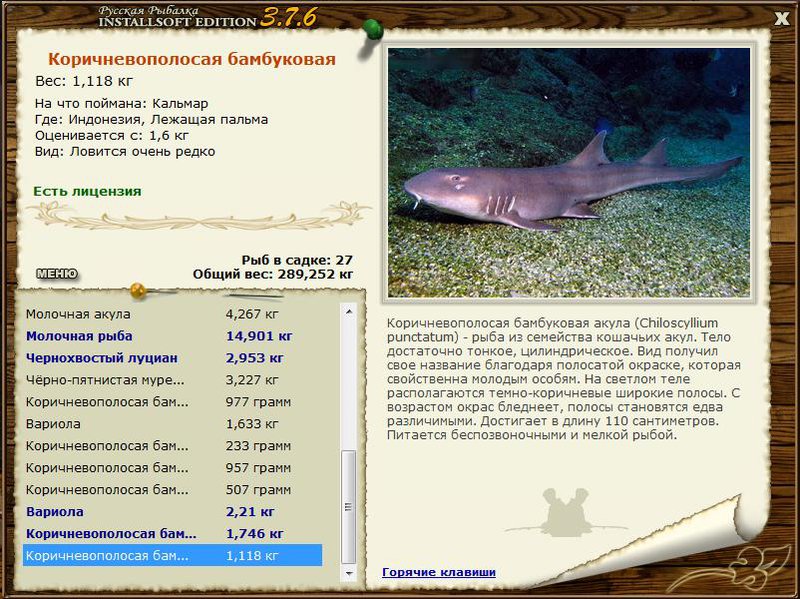
Task: Click 'Где: Индонезия, Лежащая пальма' line
Action: (x=152, y=120)
